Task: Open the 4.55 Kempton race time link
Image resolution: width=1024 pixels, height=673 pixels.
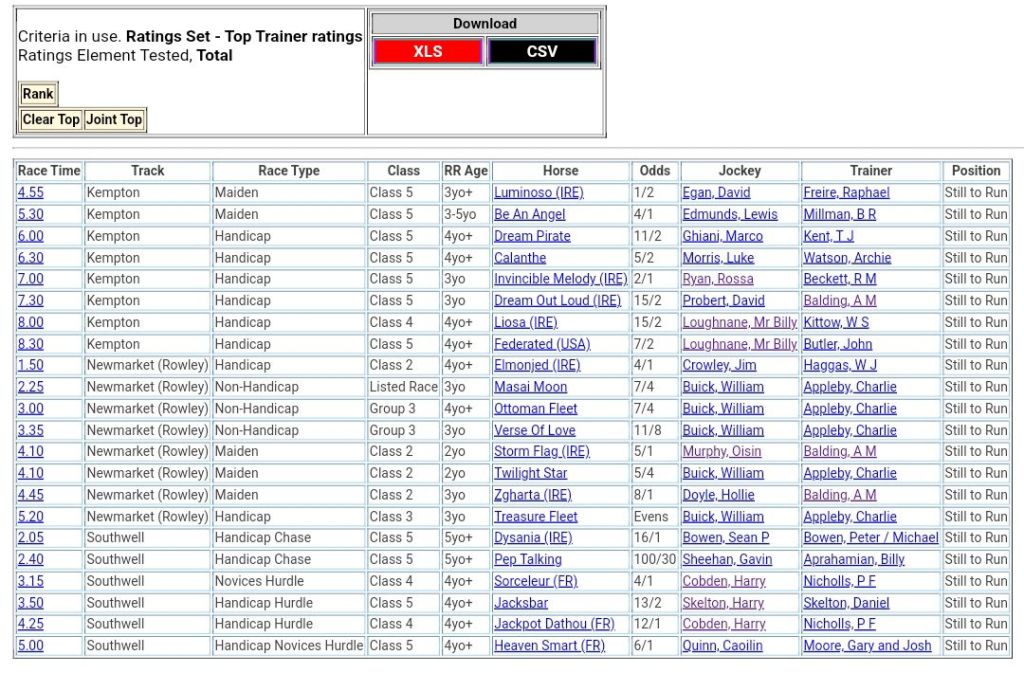Action: (x=30, y=192)
